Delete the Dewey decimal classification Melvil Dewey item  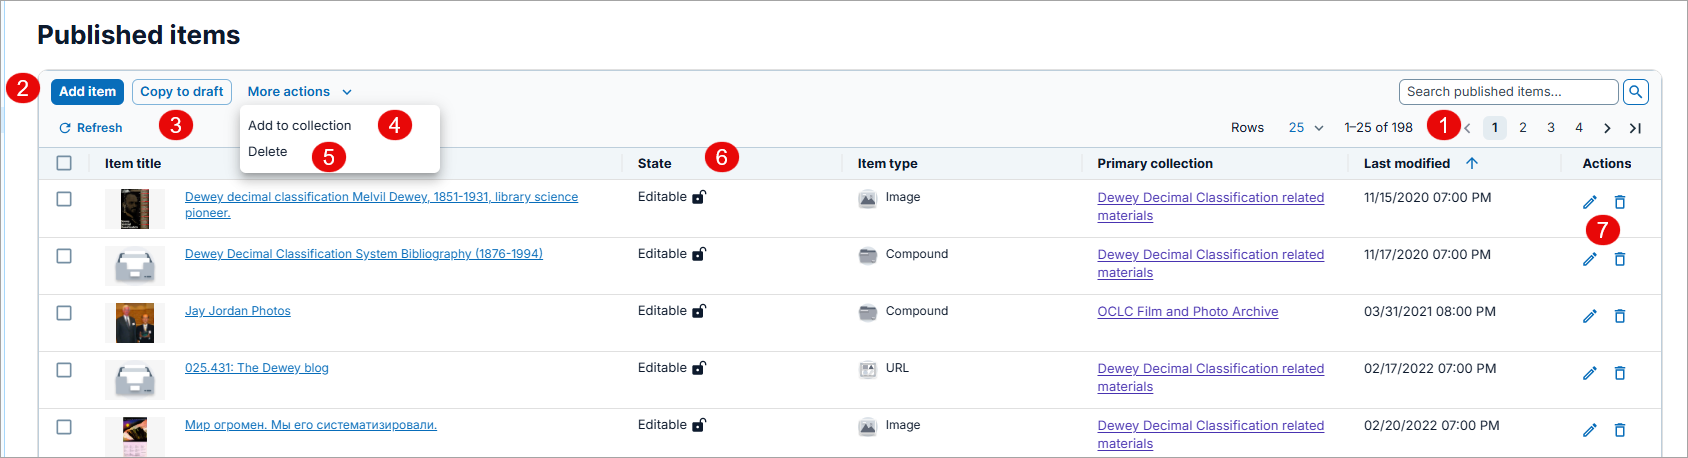1620,202
